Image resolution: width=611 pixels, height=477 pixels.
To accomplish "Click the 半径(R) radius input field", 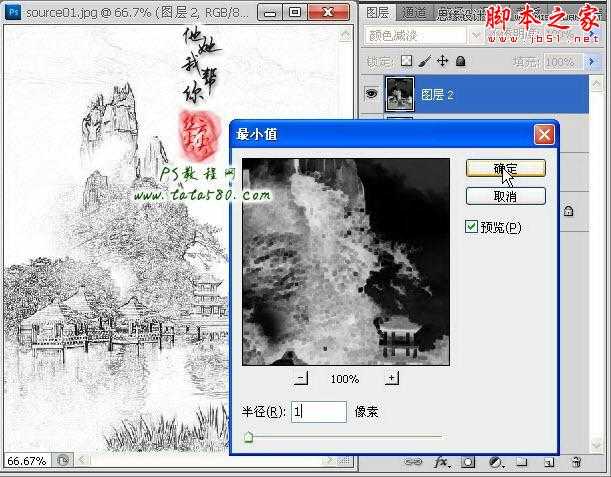I will 319,412.
